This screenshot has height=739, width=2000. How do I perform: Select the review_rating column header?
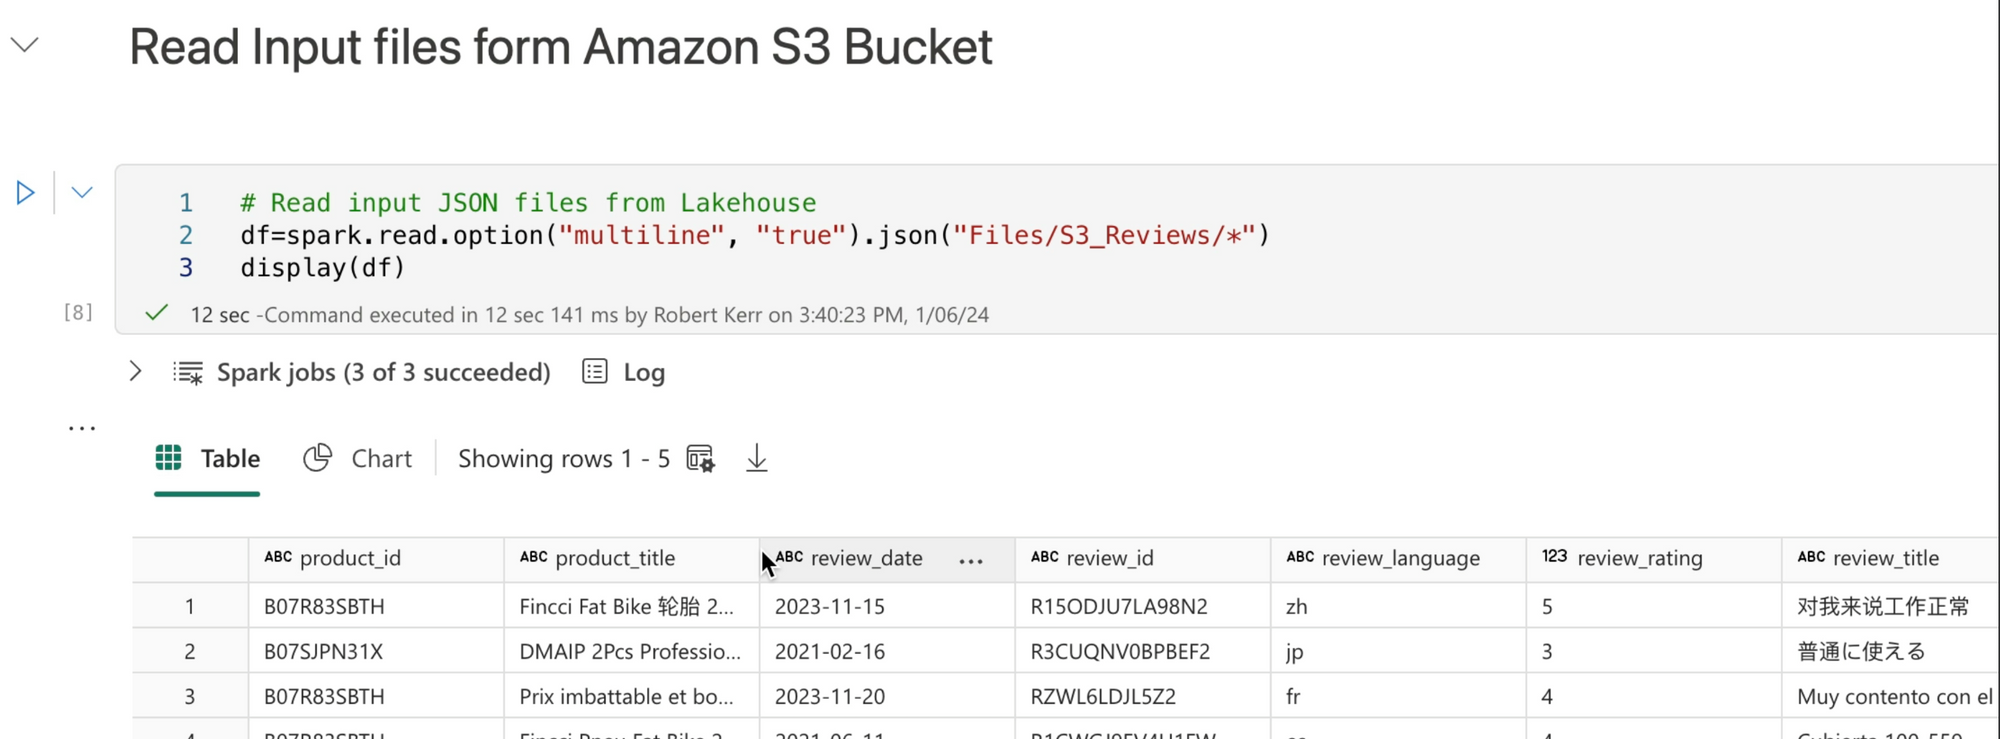[x=1639, y=558]
